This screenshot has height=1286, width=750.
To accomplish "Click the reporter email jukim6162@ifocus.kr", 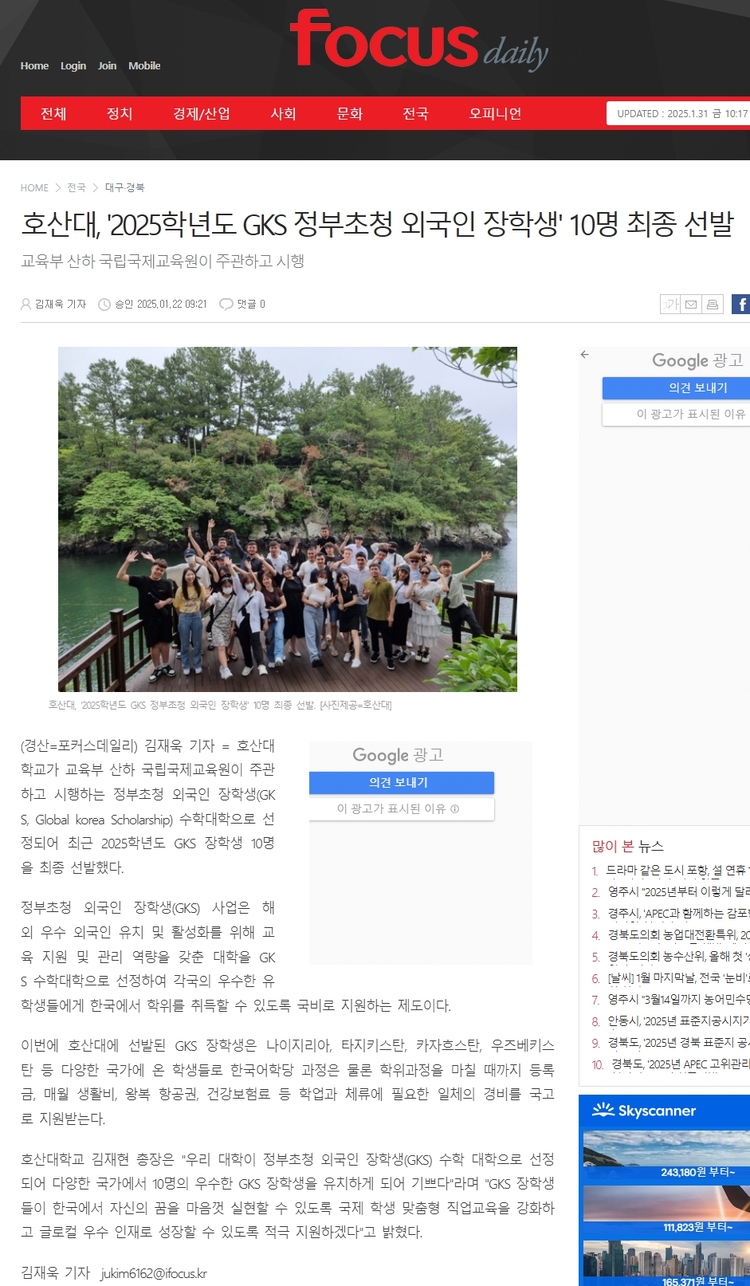I will coord(154,1273).
